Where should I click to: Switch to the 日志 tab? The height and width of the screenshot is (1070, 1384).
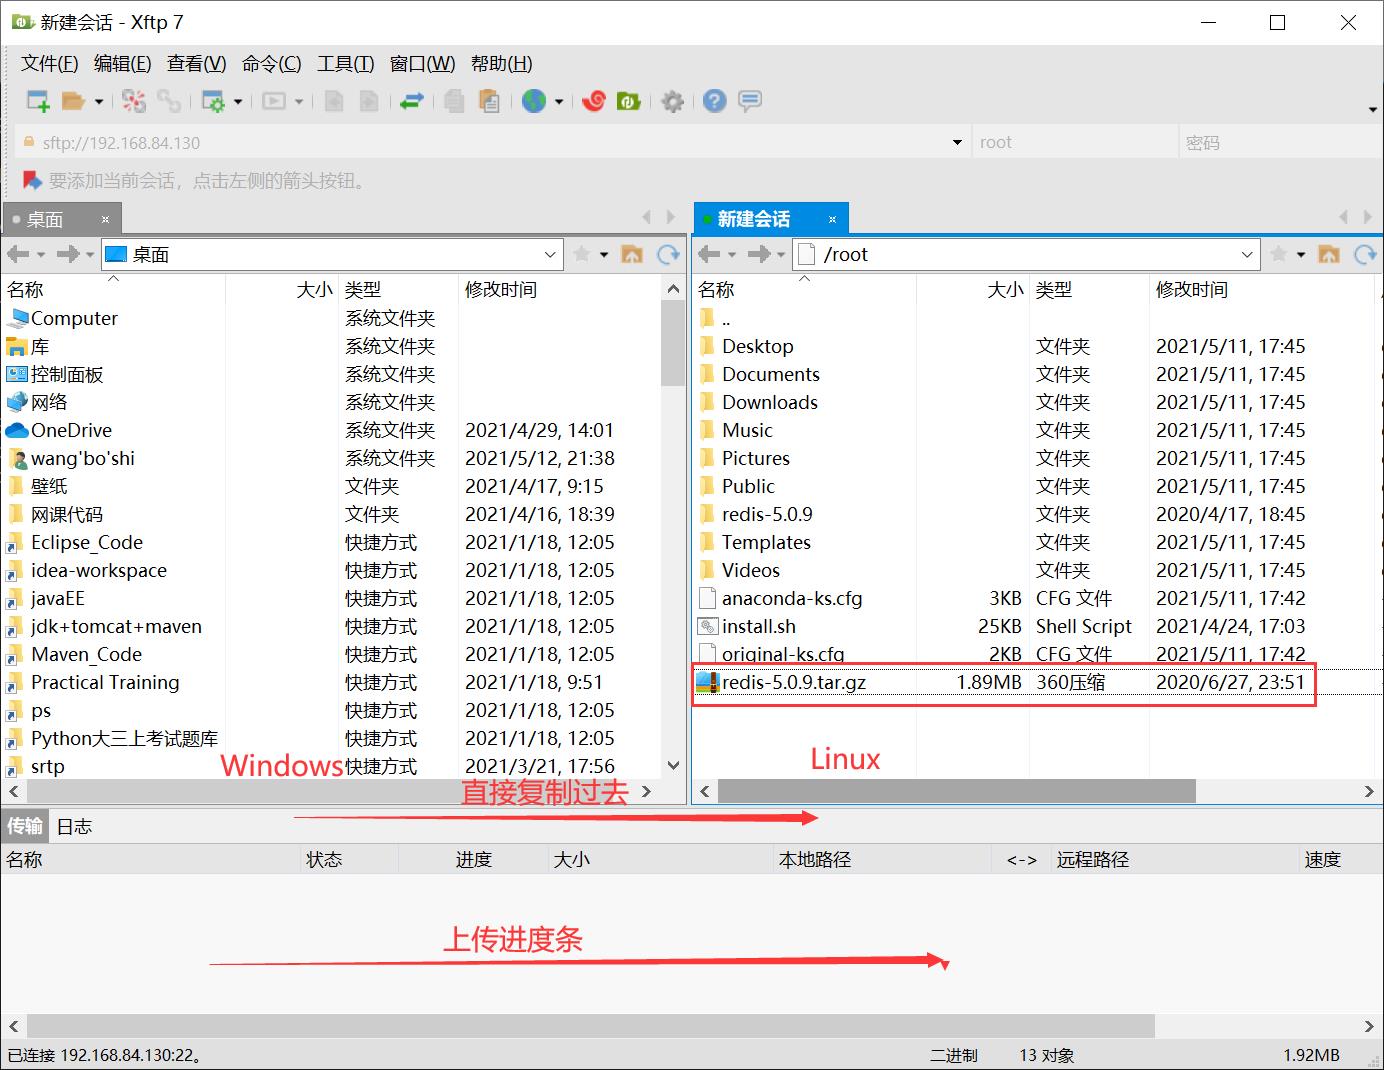74,826
